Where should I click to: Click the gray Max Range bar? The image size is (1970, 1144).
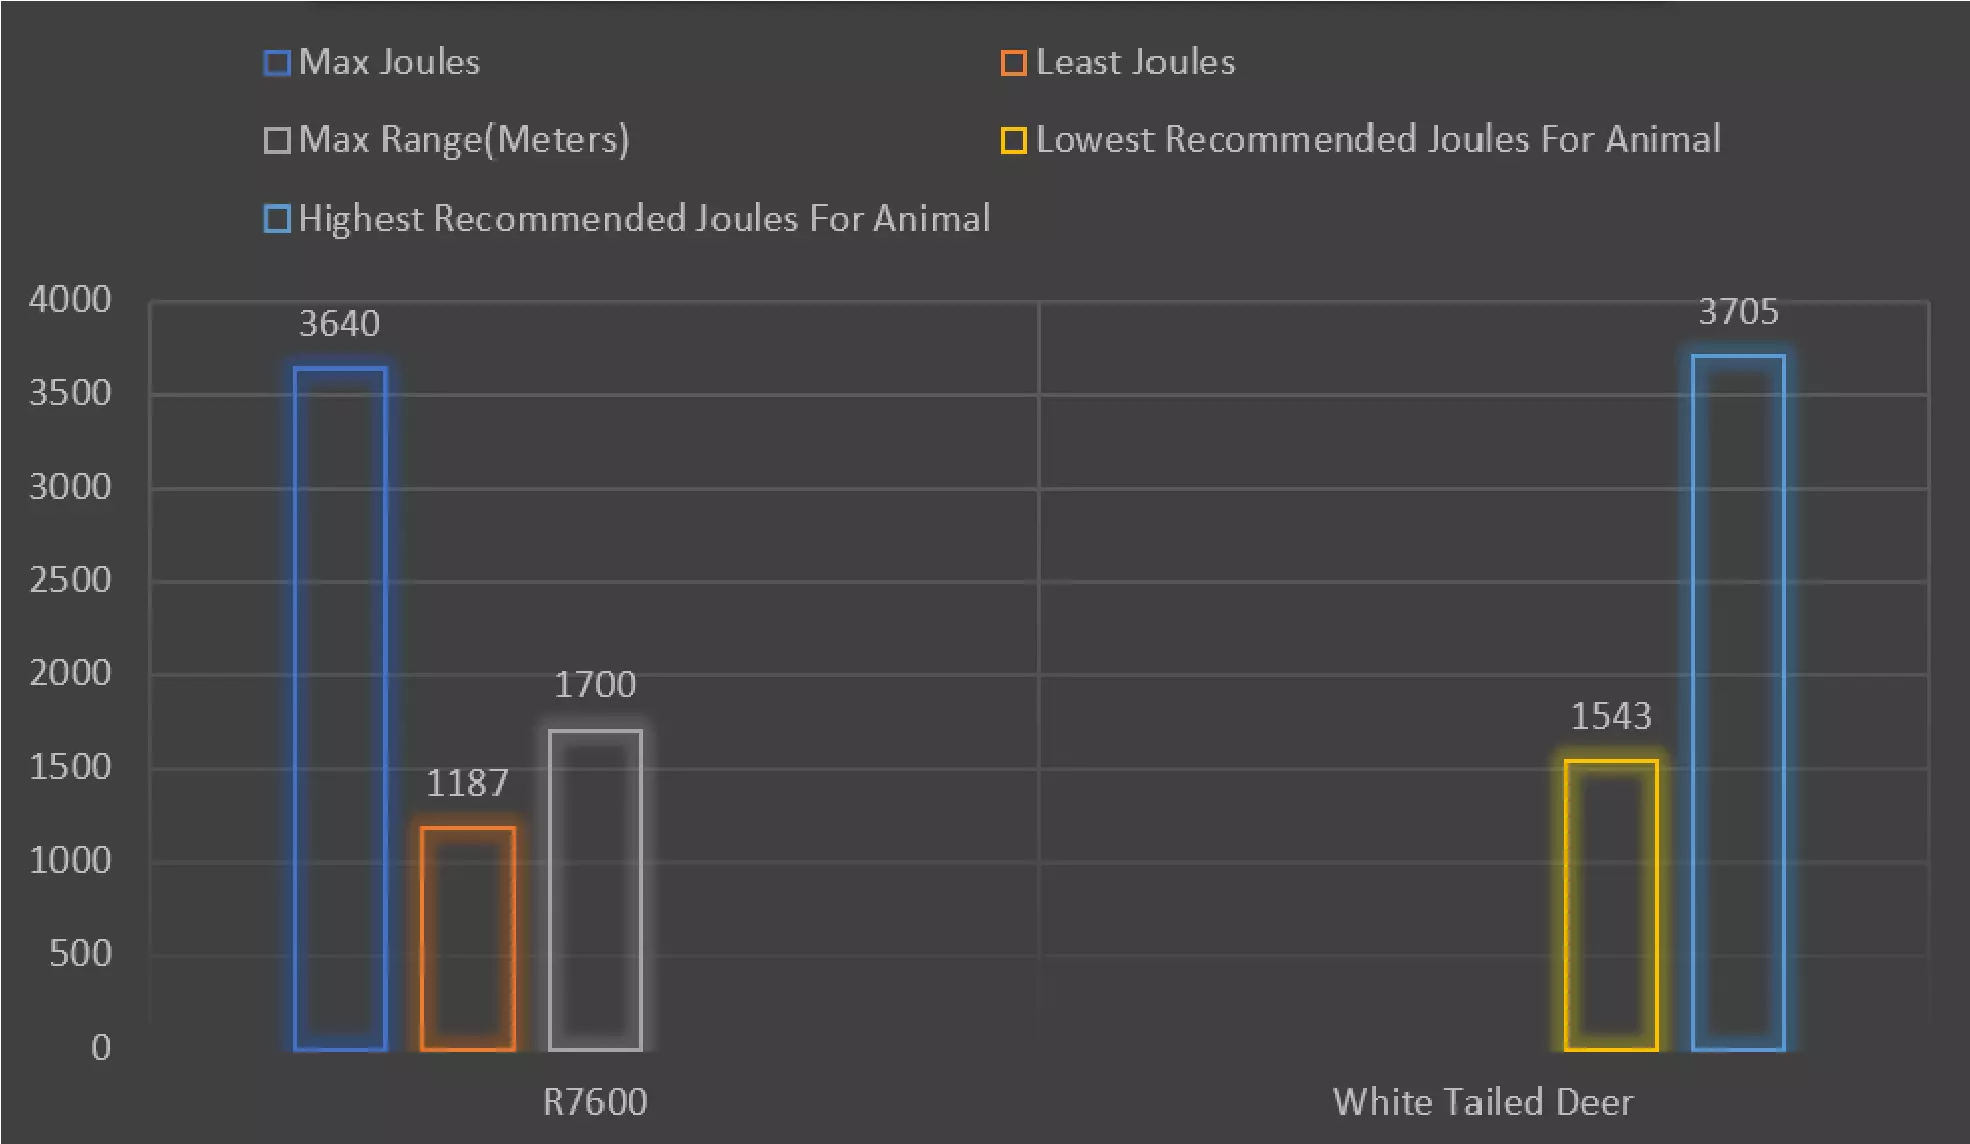pyautogui.click(x=595, y=890)
